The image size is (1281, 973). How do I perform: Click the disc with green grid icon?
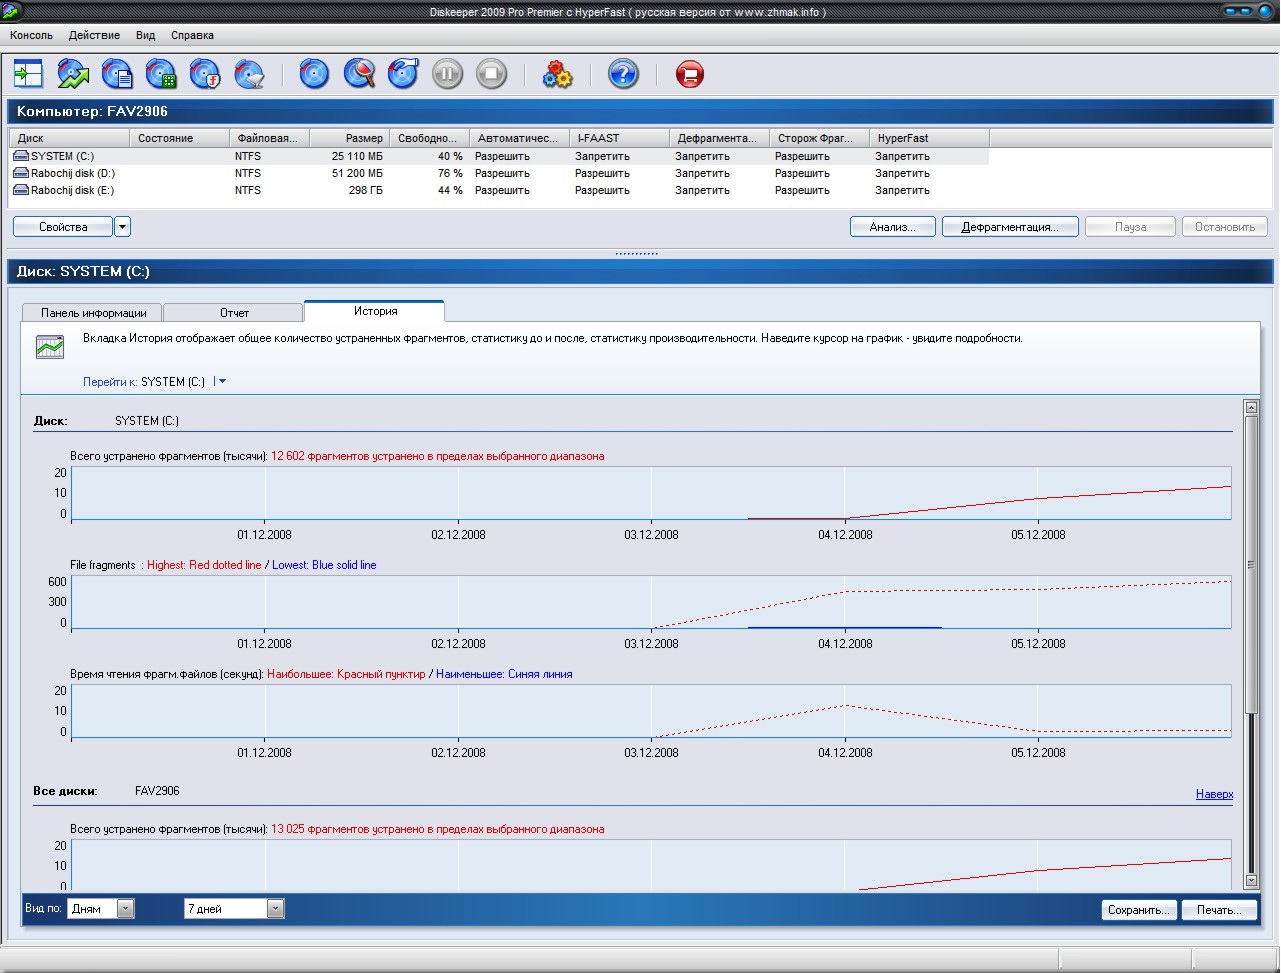(x=161, y=74)
